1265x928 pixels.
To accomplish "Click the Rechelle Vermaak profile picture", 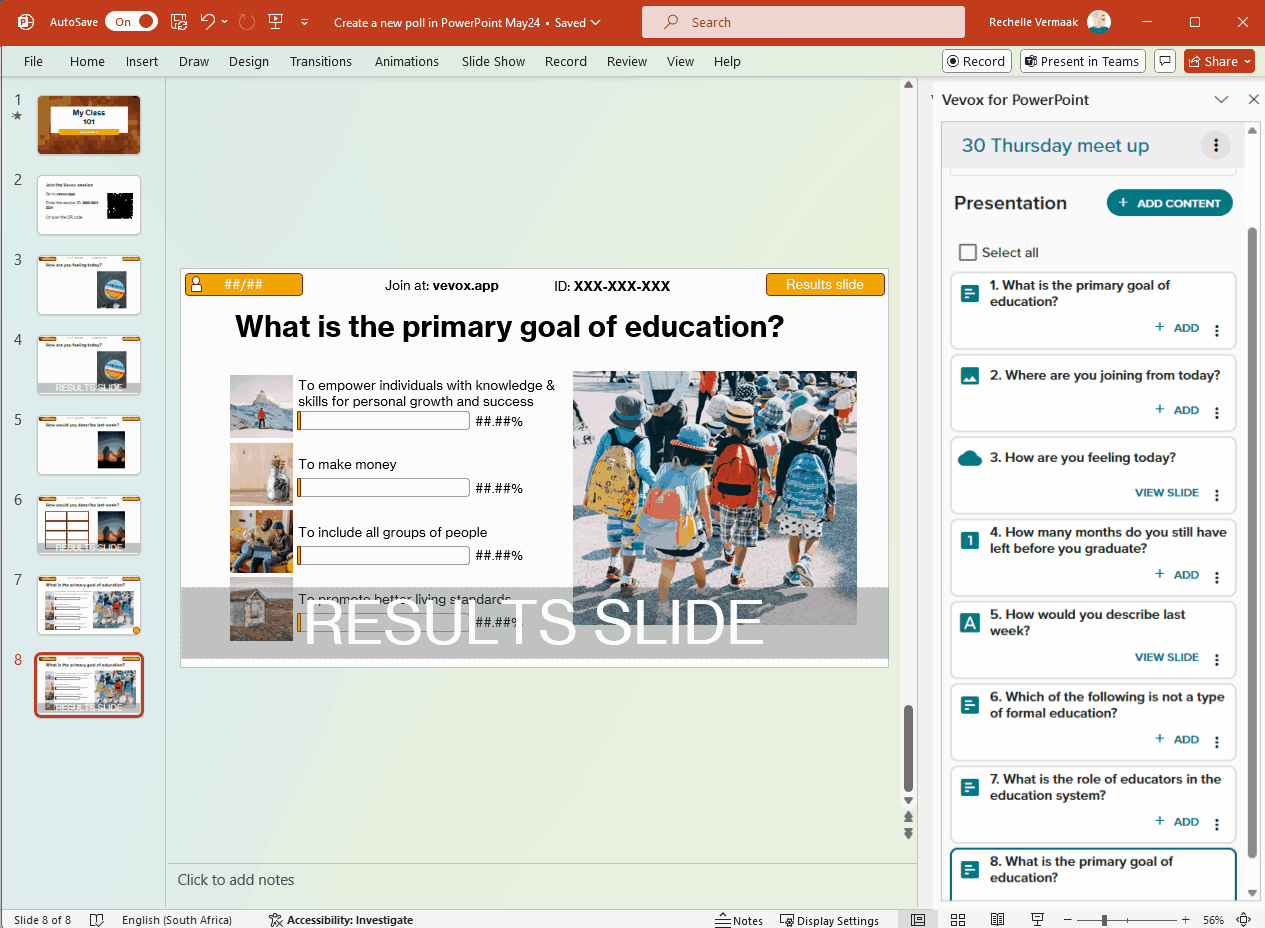I will (x=1099, y=21).
